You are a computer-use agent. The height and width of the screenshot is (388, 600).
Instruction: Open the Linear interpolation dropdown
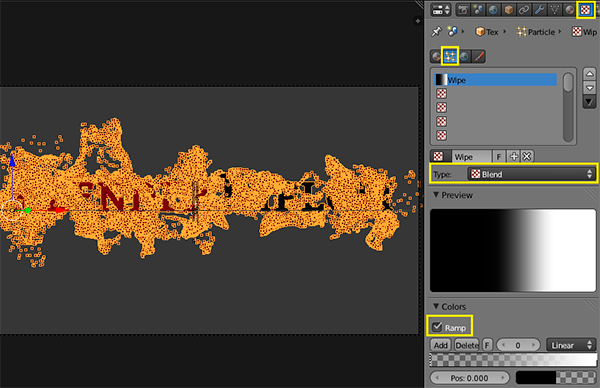(571, 345)
